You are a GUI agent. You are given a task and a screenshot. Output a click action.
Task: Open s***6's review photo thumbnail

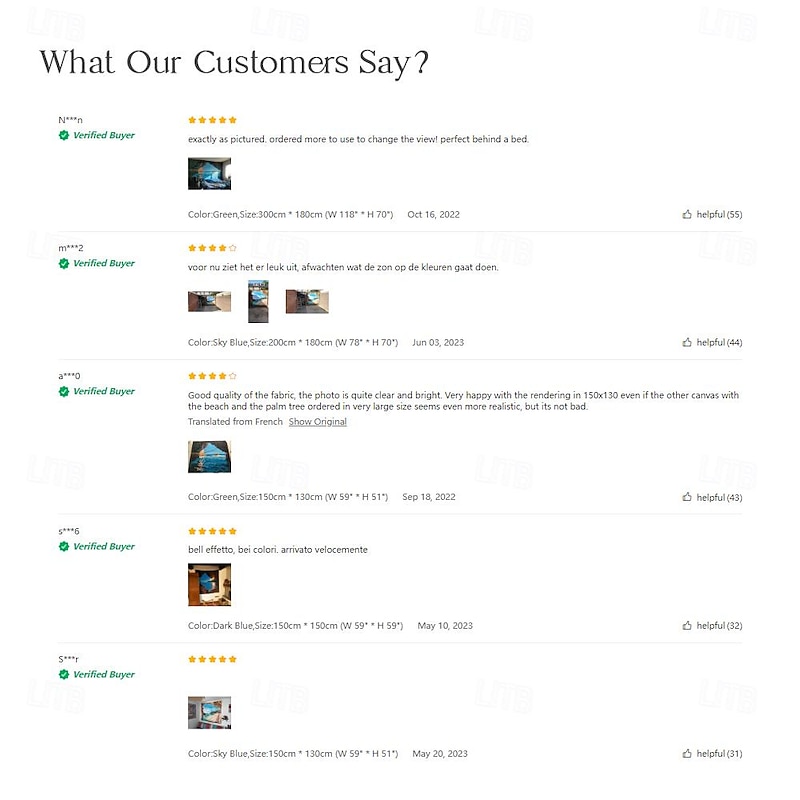pyautogui.click(x=209, y=584)
